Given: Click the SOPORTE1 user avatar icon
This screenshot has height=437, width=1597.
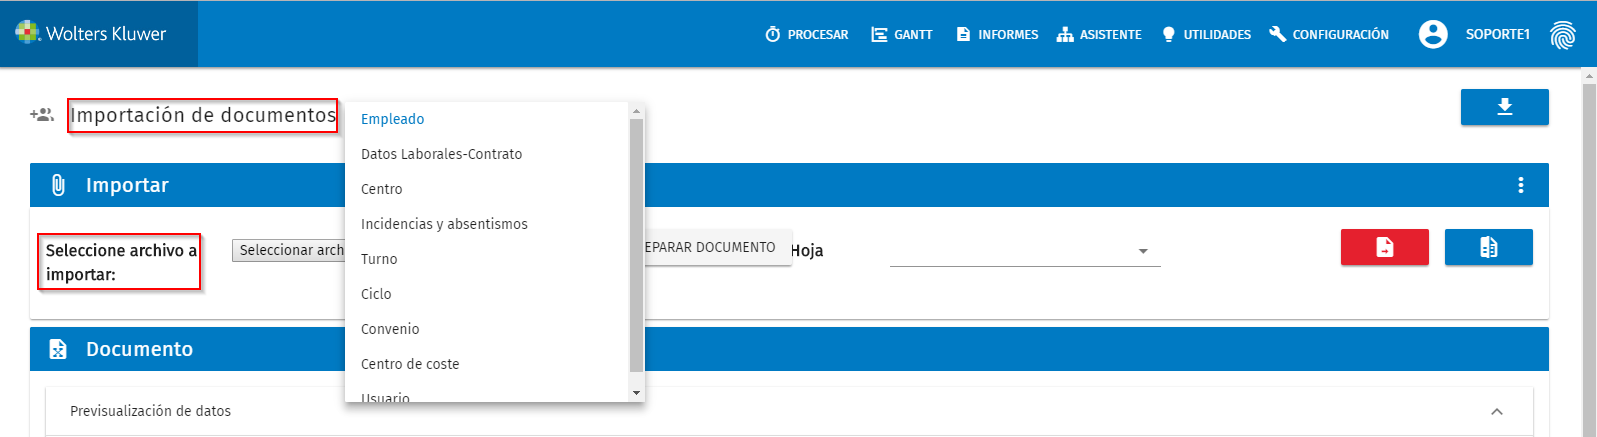Looking at the screenshot, I should [1433, 34].
